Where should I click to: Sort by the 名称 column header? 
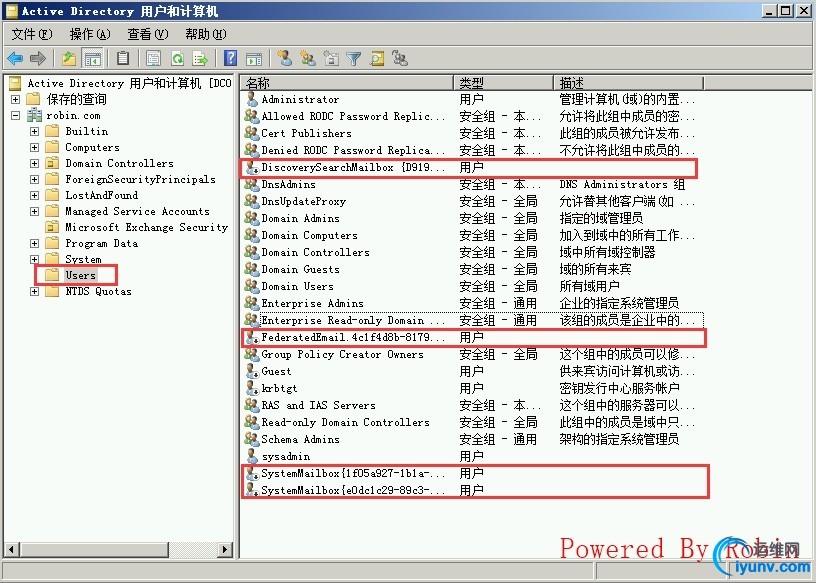click(346, 83)
